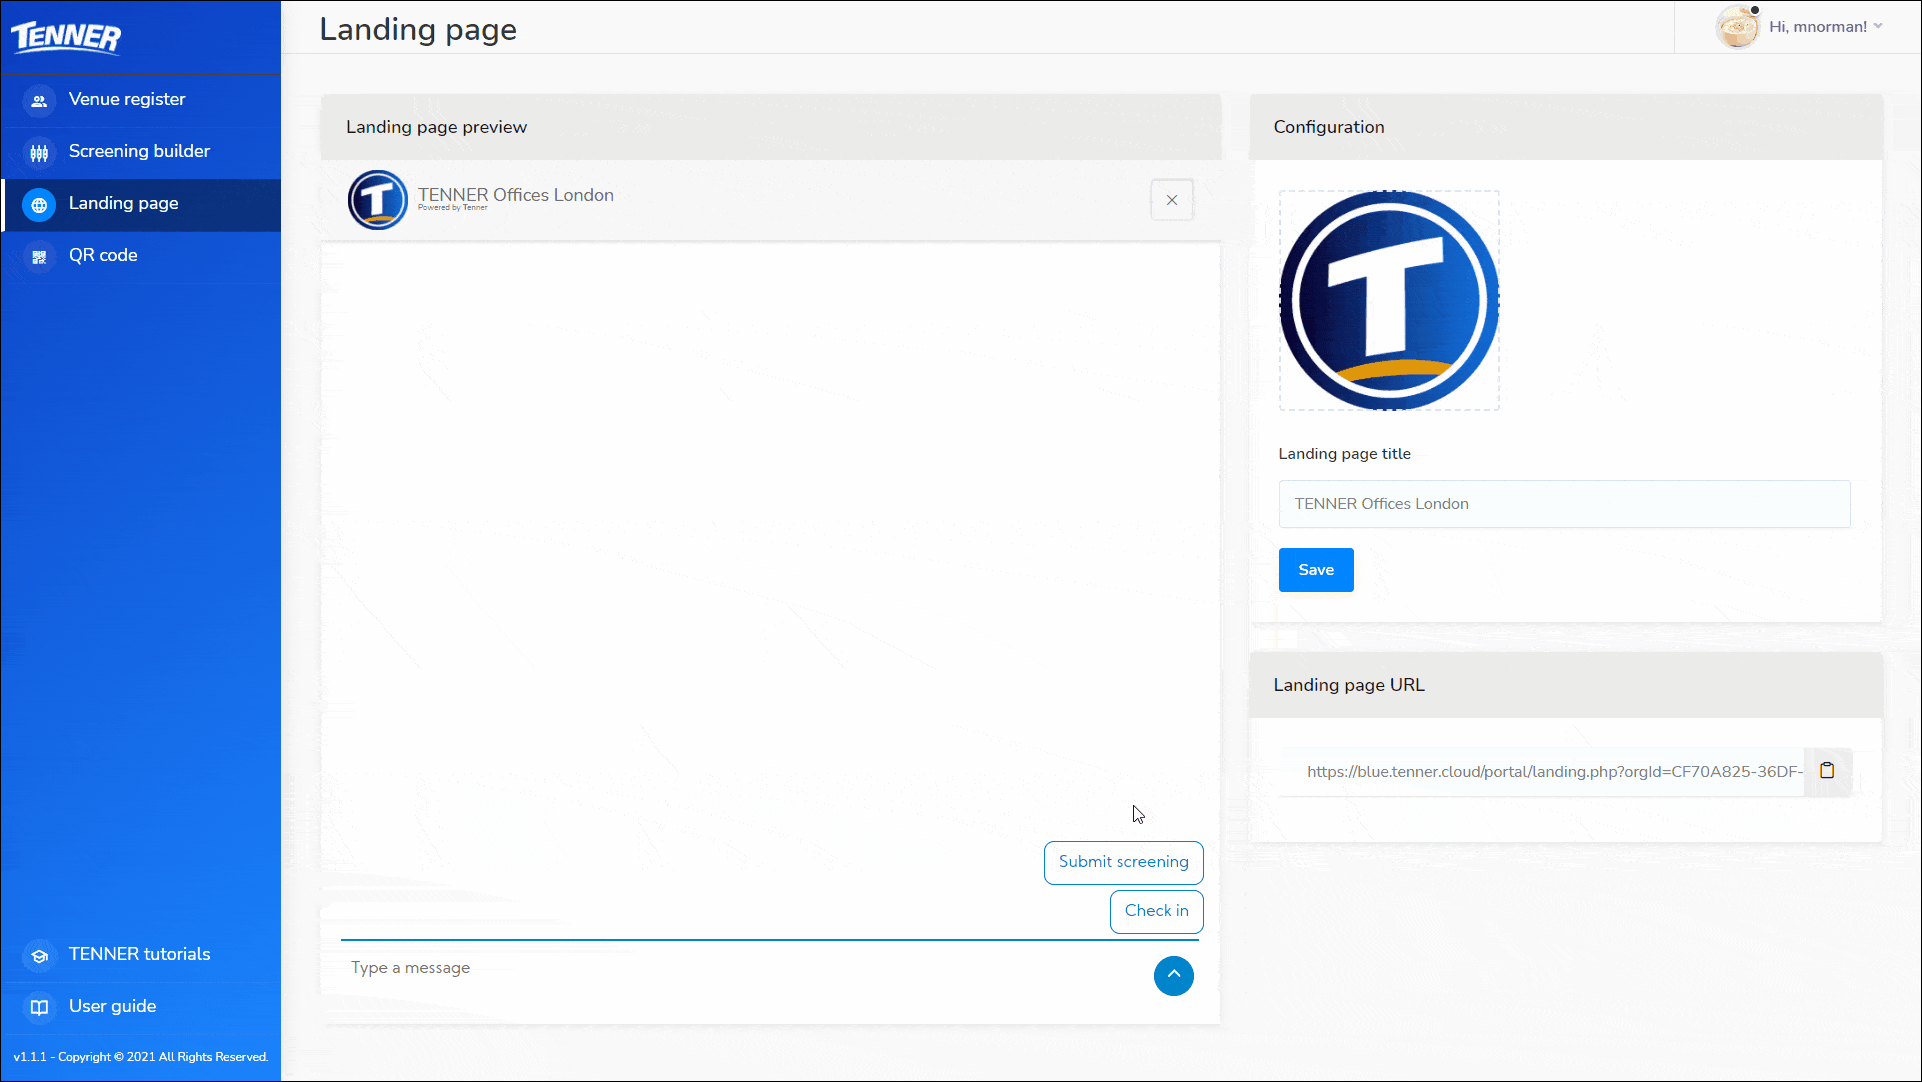Click the Type a message field
The height and width of the screenshot is (1082, 1922).
[x=740, y=968]
